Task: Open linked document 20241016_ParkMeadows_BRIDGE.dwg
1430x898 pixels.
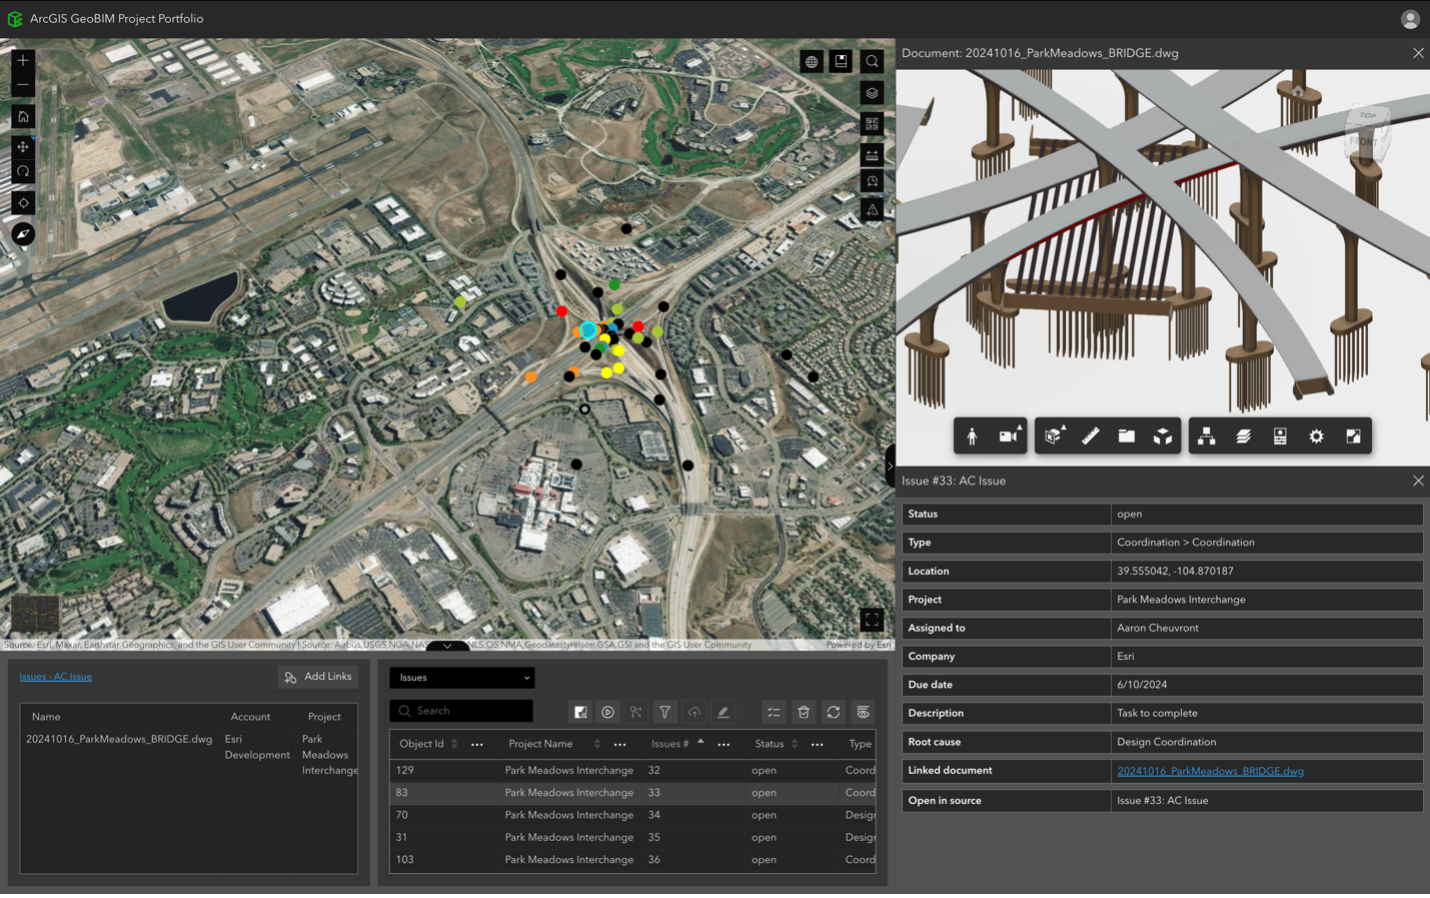Action: 1211,771
